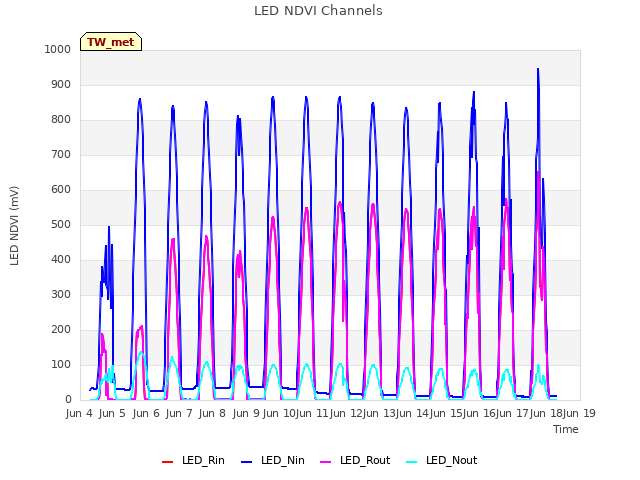Click the Jun 19 x-axis tick label

(x=579, y=413)
